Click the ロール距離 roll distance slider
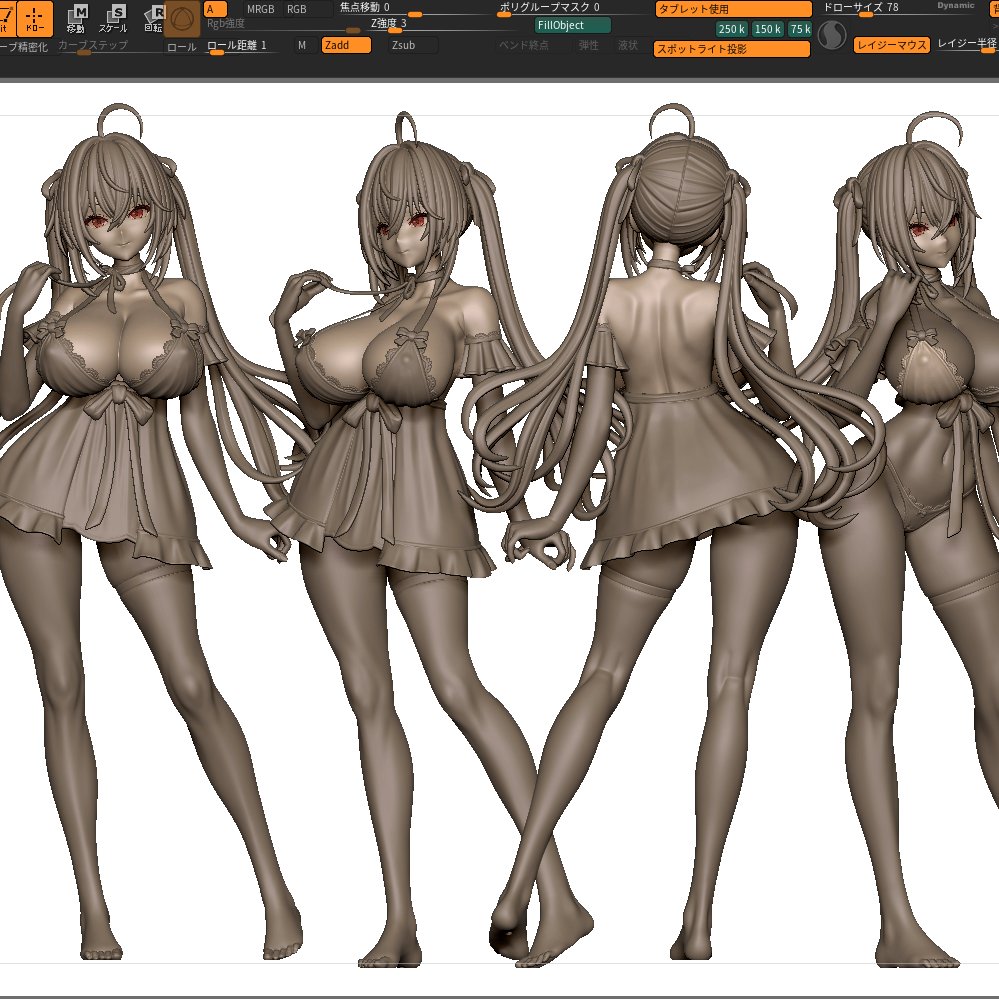 point(242,47)
